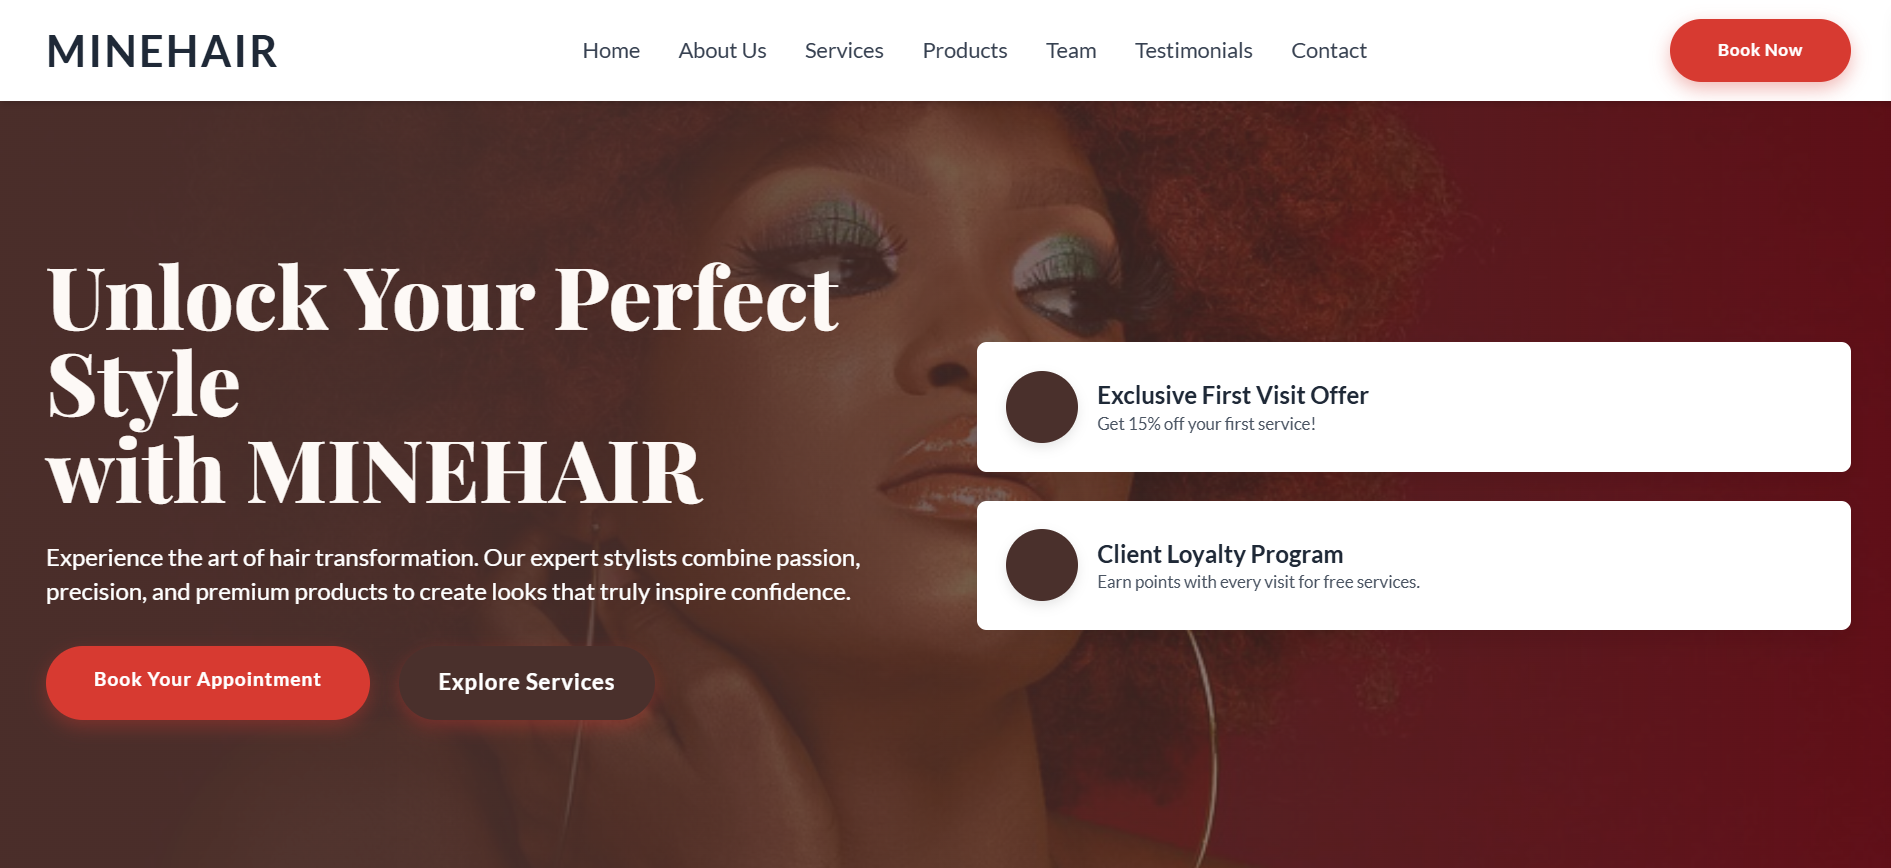This screenshot has width=1891, height=868.
Task: Open the Contact navigation link
Action: 1328,50
